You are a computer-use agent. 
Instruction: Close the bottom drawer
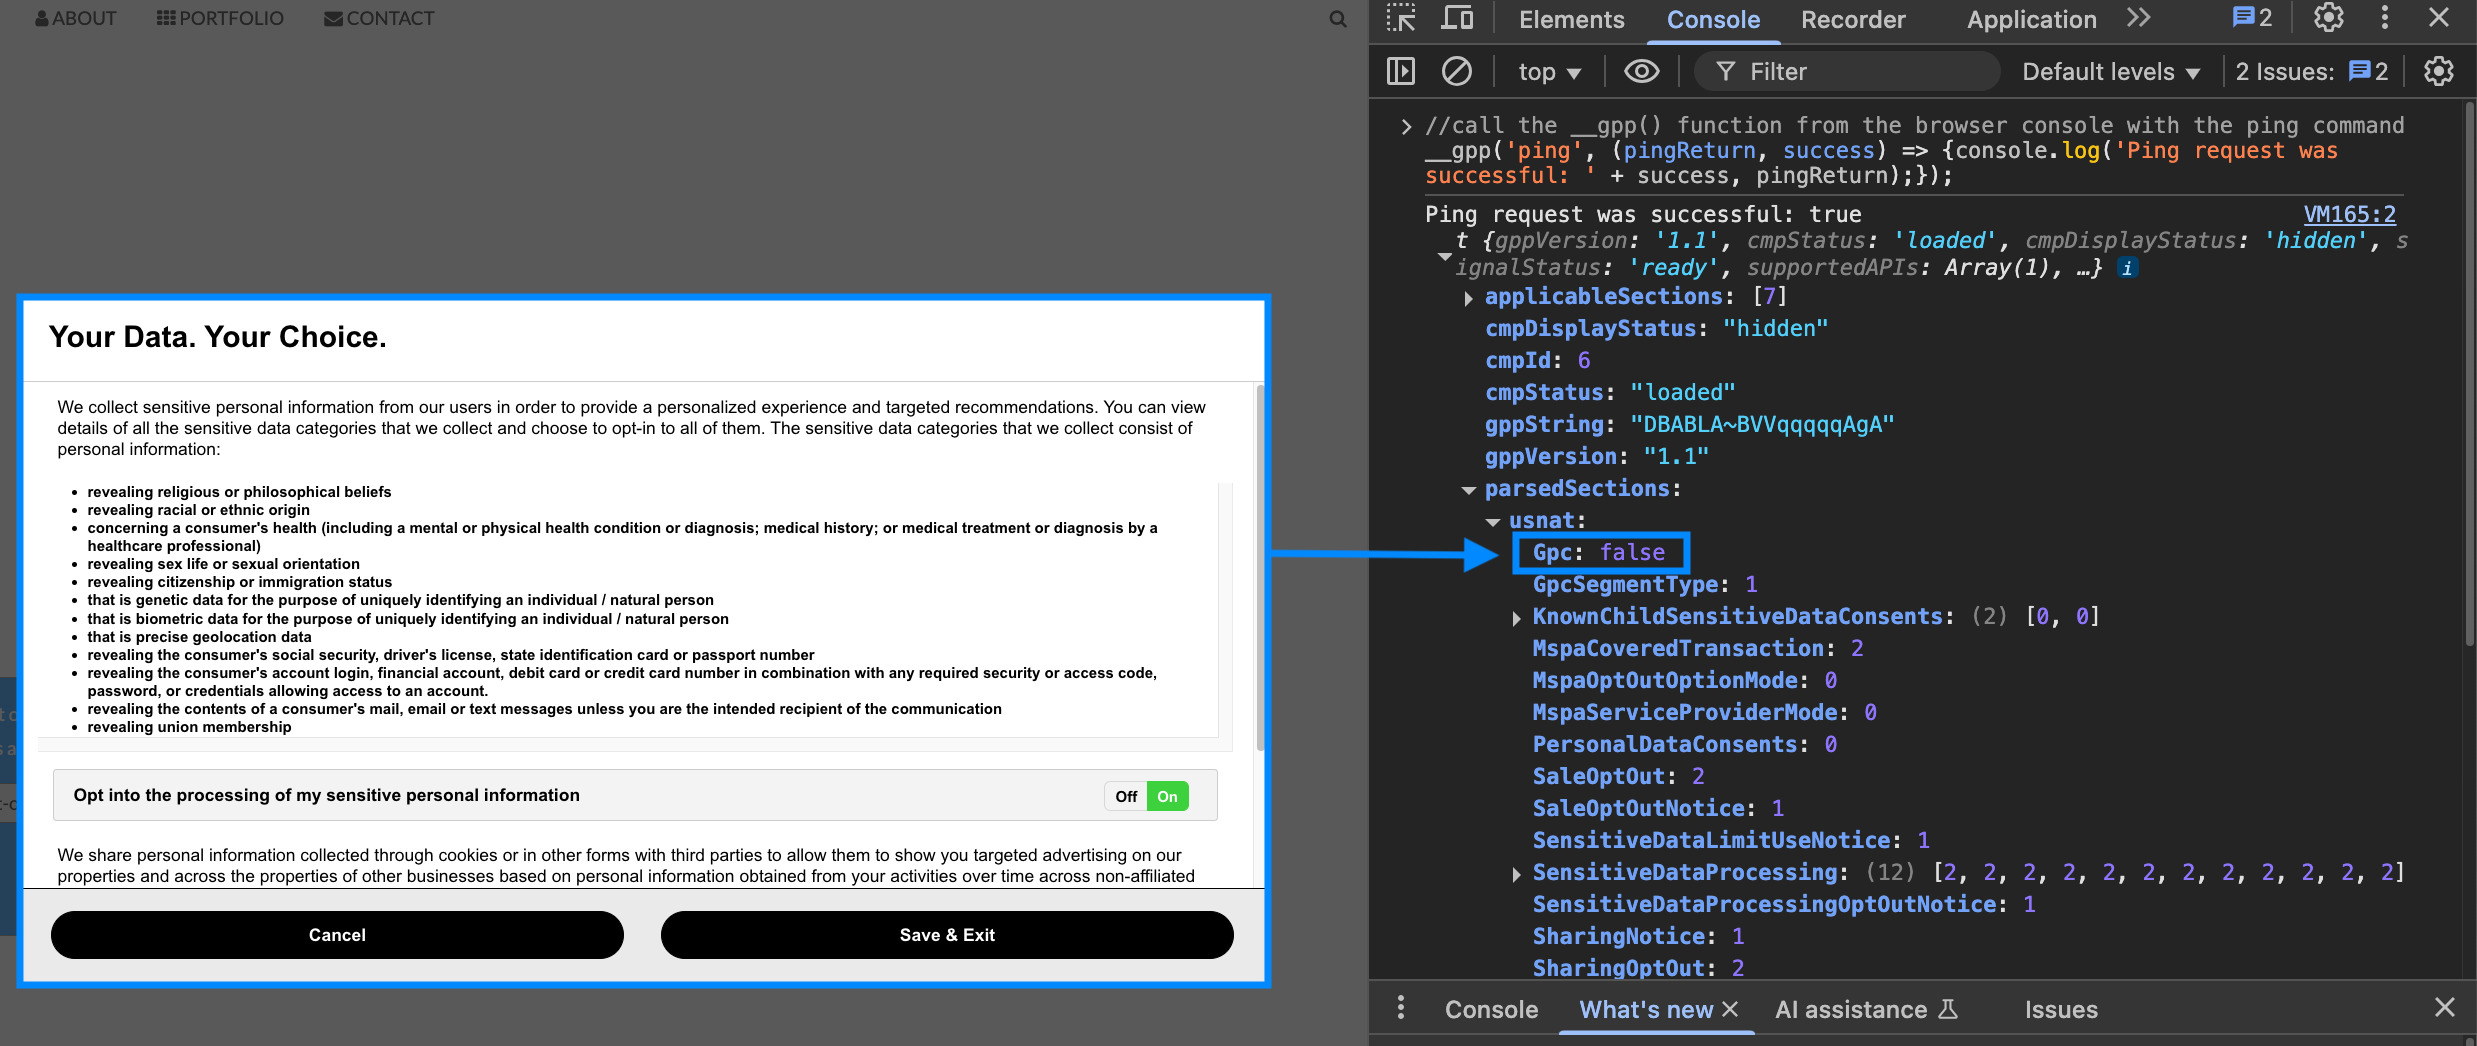(x=2445, y=1008)
